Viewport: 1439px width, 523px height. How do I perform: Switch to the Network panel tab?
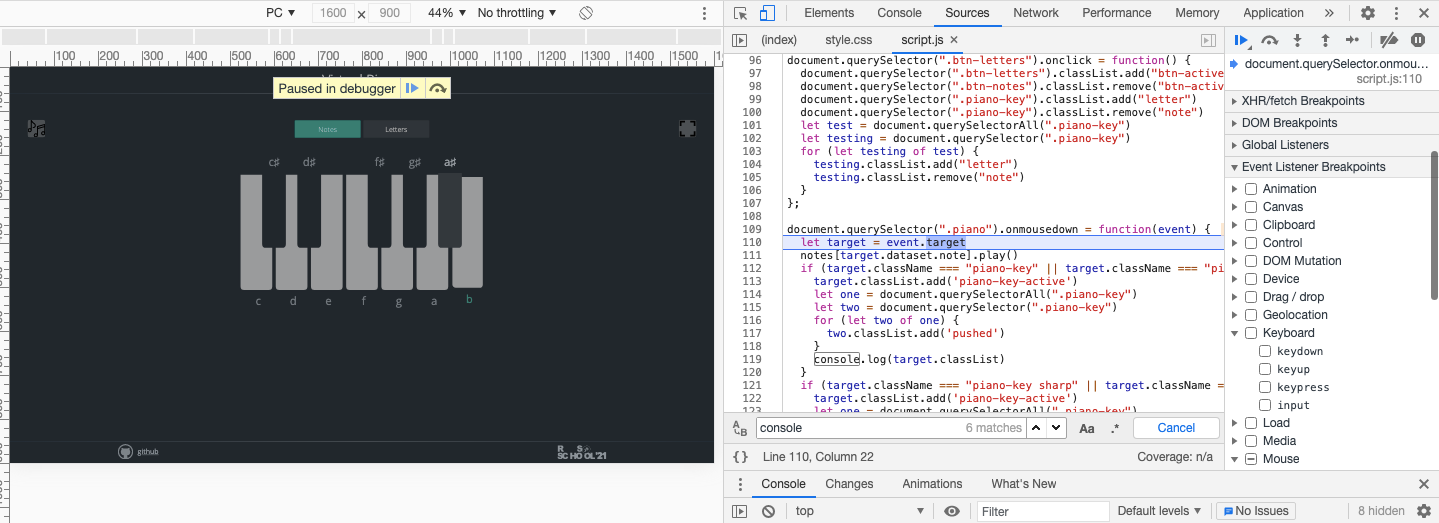pos(1035,13)
